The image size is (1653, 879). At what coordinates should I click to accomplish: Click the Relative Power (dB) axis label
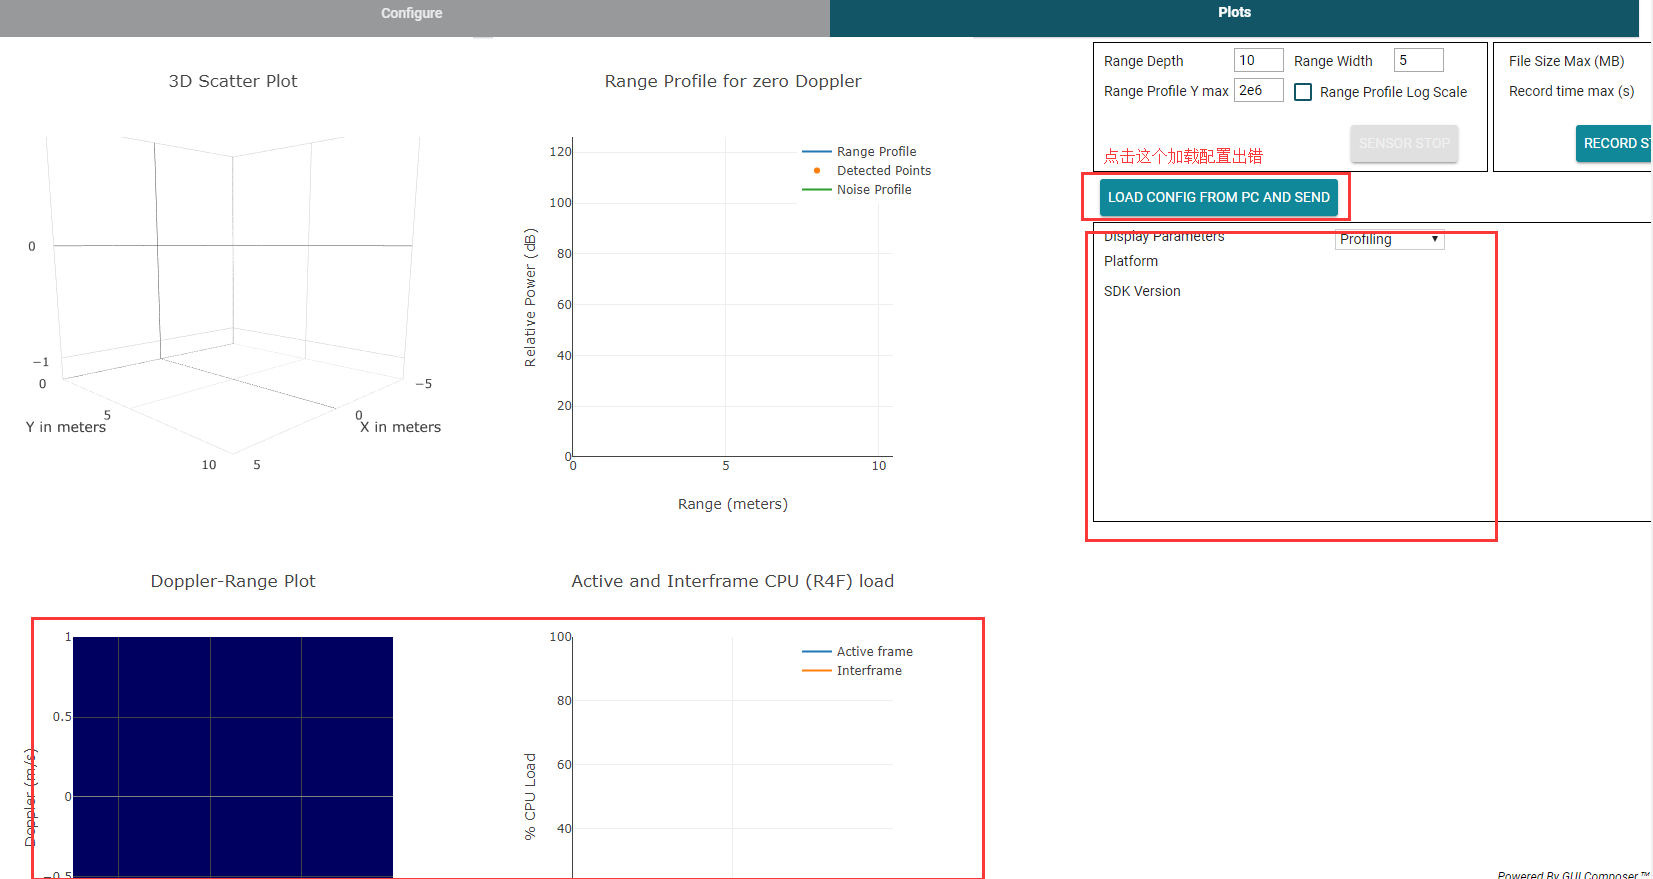tap(530, 298)
